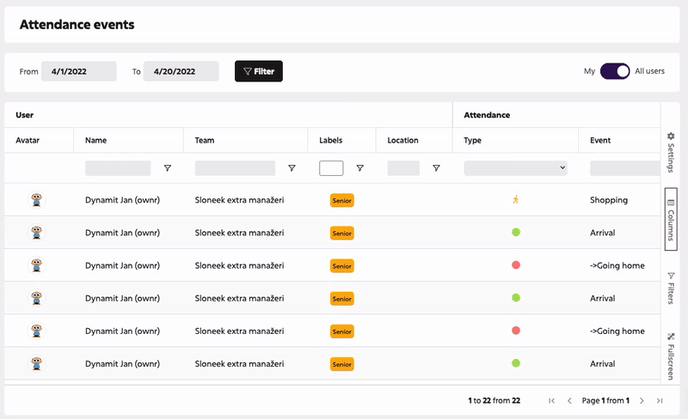688x419 pixels.
Task: Click the first row's Senior label
Action: pos(342,200)
